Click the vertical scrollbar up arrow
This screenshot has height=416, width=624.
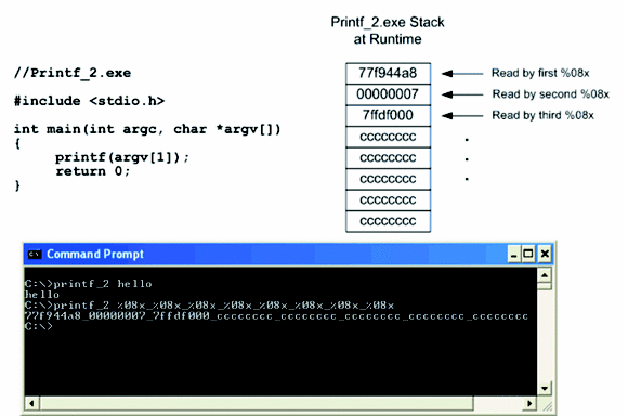pyautogui.click(x=545, y=275)
